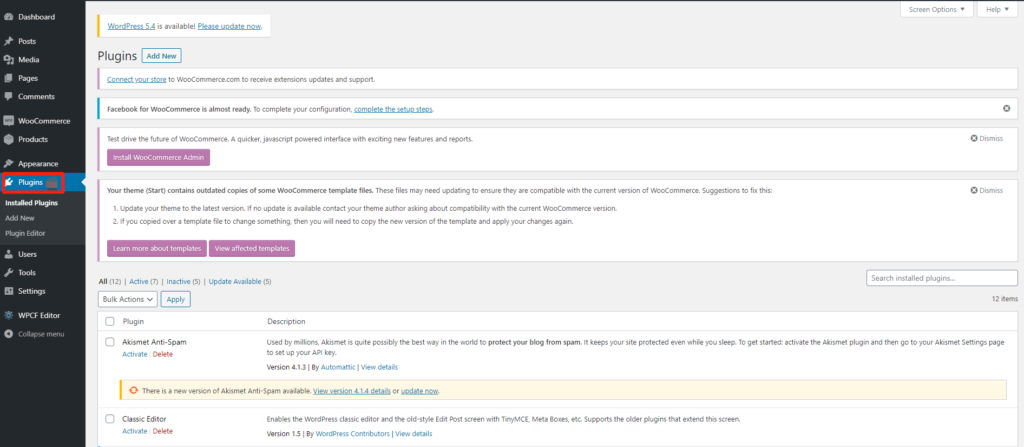Image resolution: width=1024 pixels, height=447 pixels.
Task: Filter plugins by Update Available
Action: [x=235, y=282]
